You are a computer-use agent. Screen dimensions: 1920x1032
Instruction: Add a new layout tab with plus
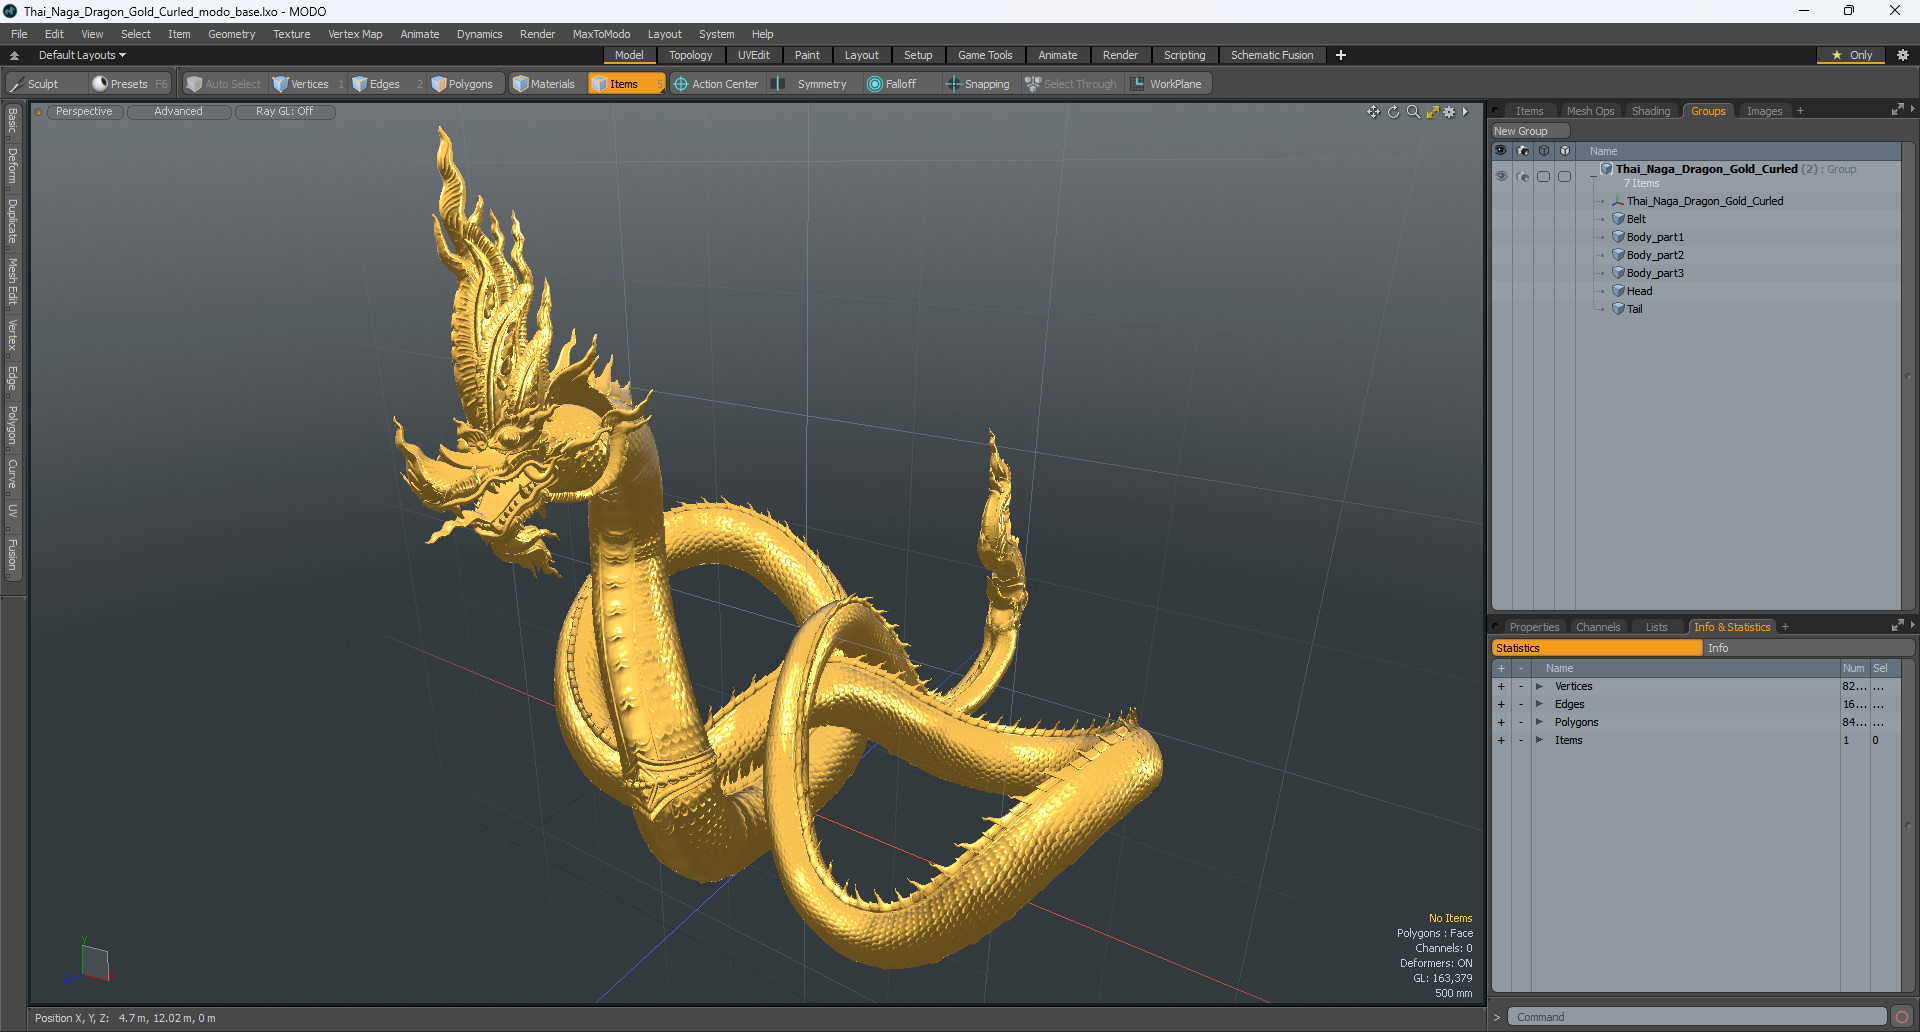tap(1341, 55)
